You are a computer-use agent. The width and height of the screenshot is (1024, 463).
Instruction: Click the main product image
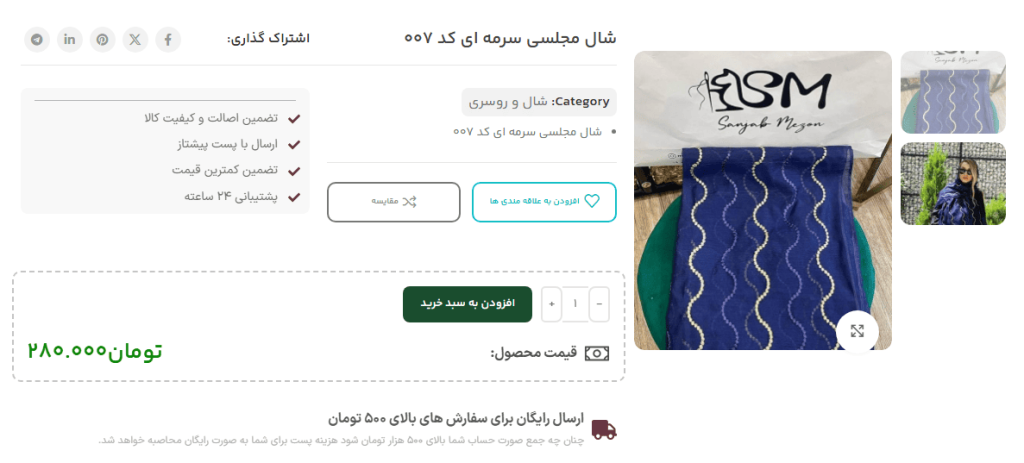point(763,200)
